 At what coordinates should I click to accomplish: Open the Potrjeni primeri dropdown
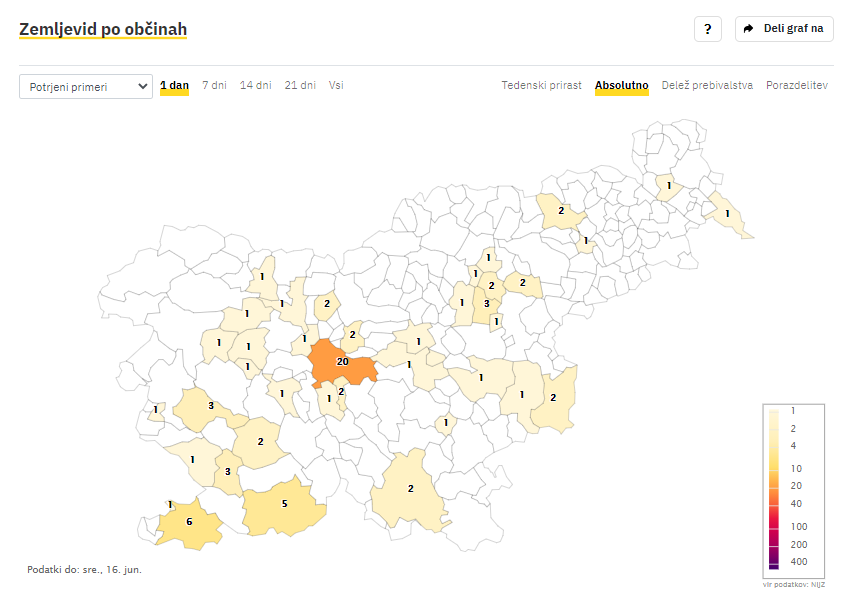tap(86, 87)
